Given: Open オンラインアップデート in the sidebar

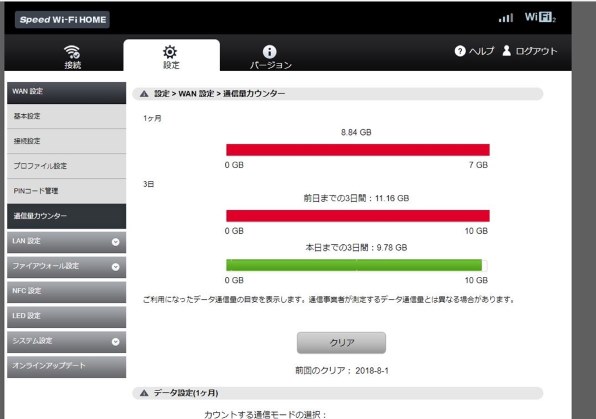Looking at the screenshot, I should click(67, 367).
